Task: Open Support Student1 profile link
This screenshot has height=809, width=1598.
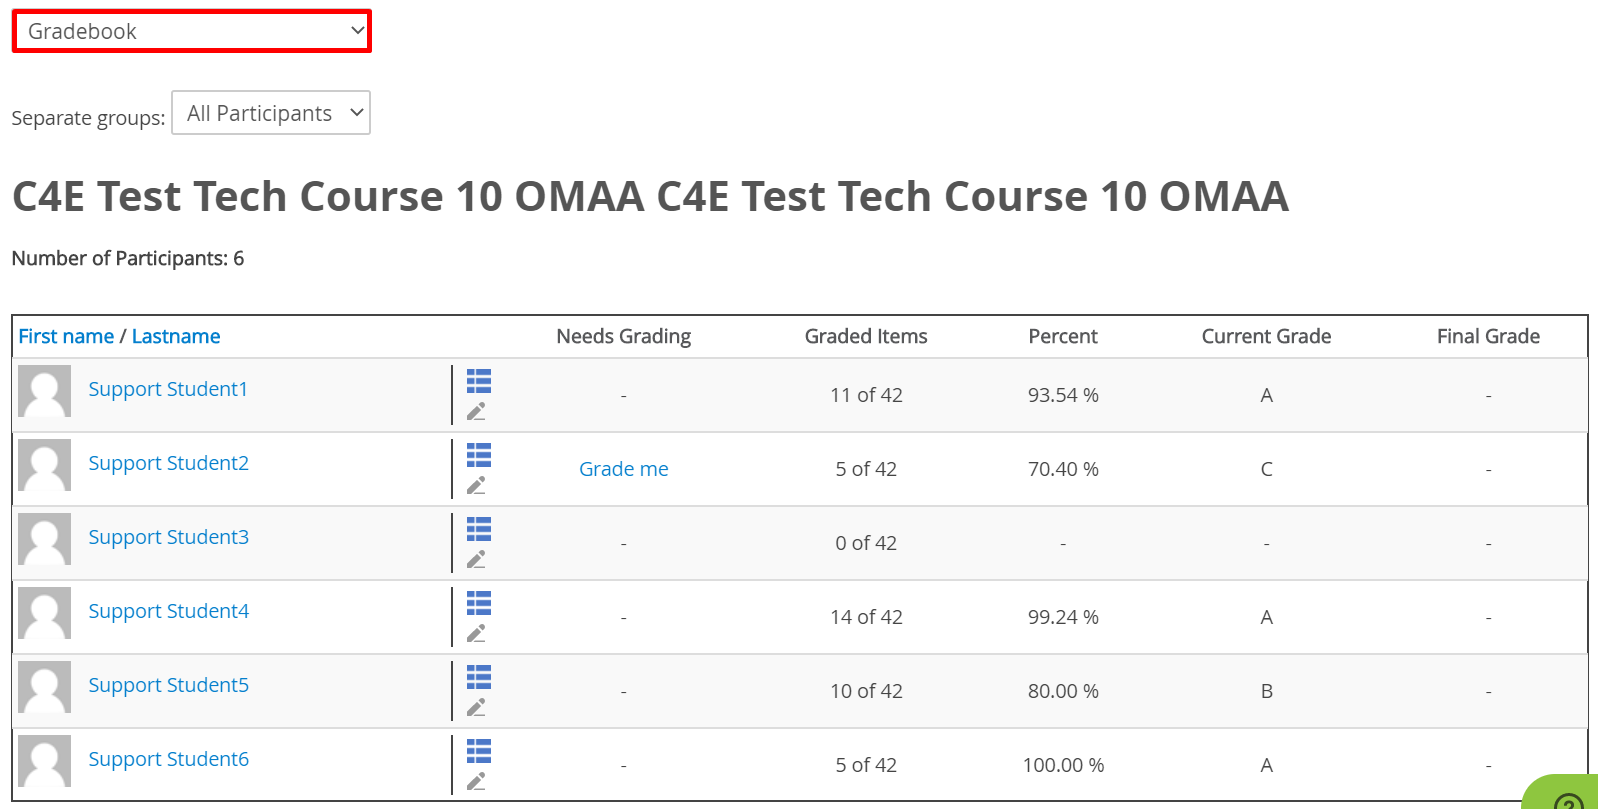Action: pyautogui.click(x=168, y=389)
